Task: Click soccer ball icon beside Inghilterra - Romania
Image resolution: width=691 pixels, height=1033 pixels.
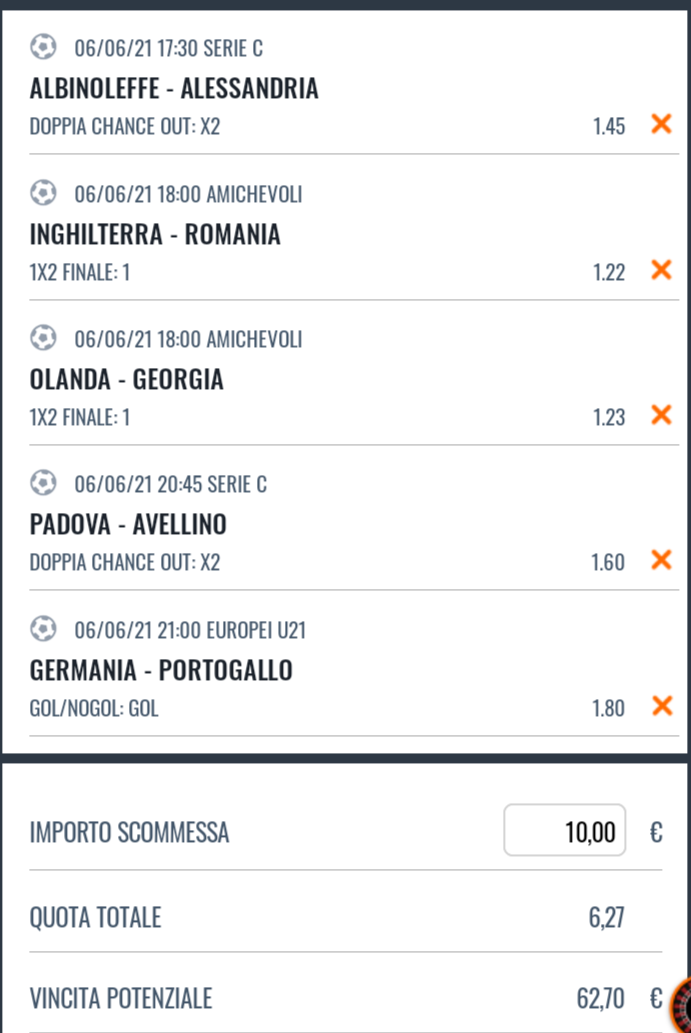Action: click(x=43, y=192)
